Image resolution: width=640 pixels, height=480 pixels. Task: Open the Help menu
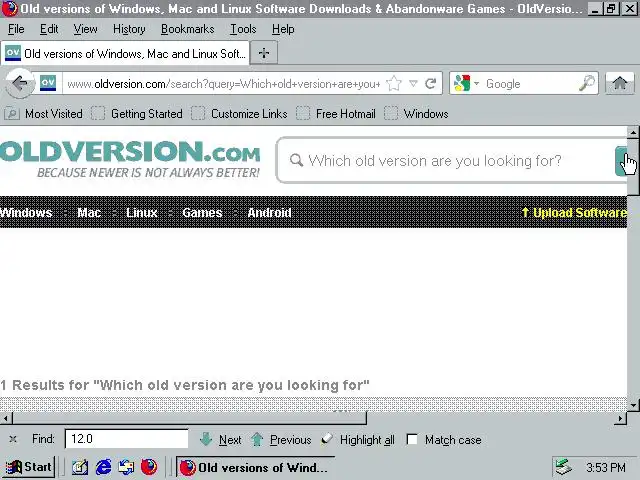click(x=283, y=29)
